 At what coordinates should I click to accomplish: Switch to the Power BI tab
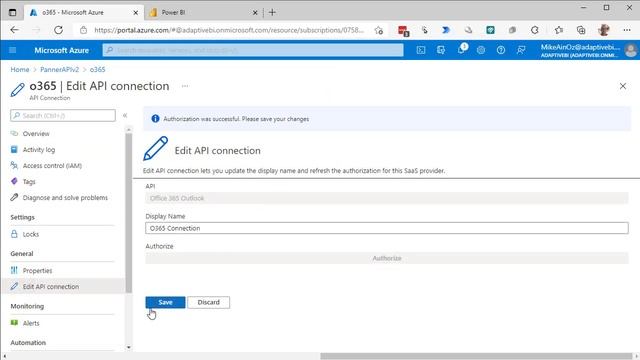[200, 13]
